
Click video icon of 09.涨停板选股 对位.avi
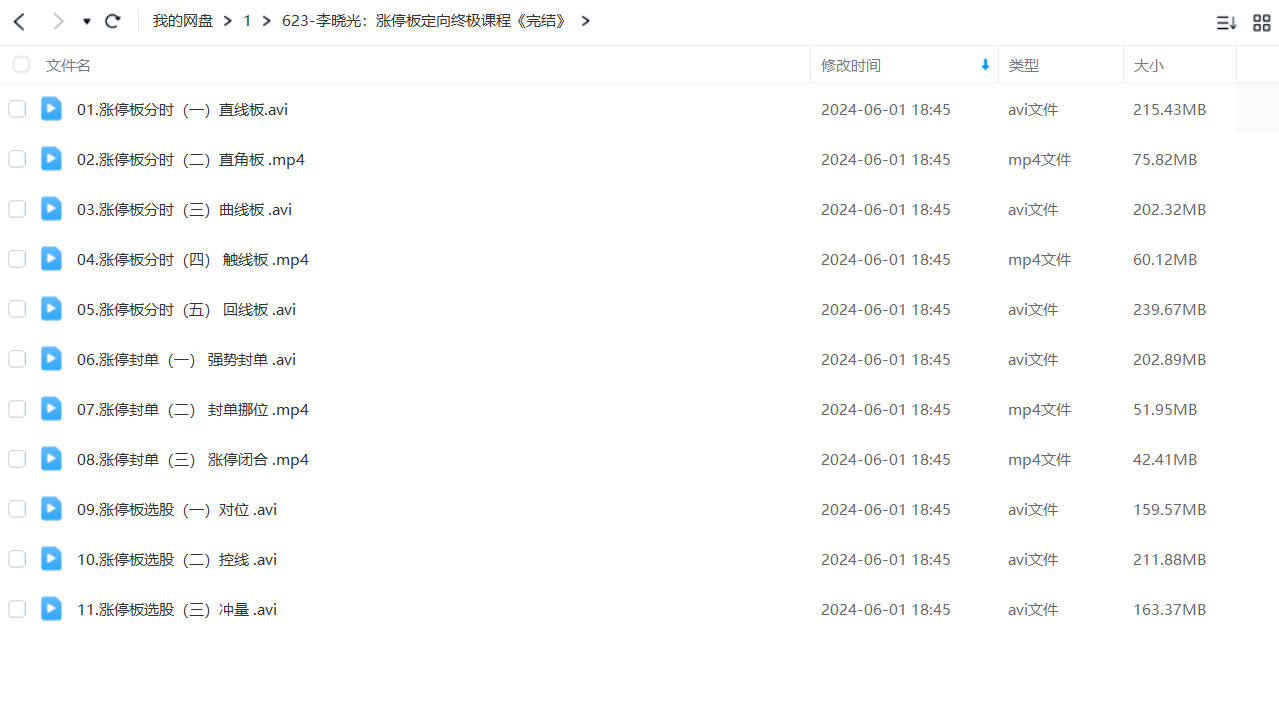51,509
